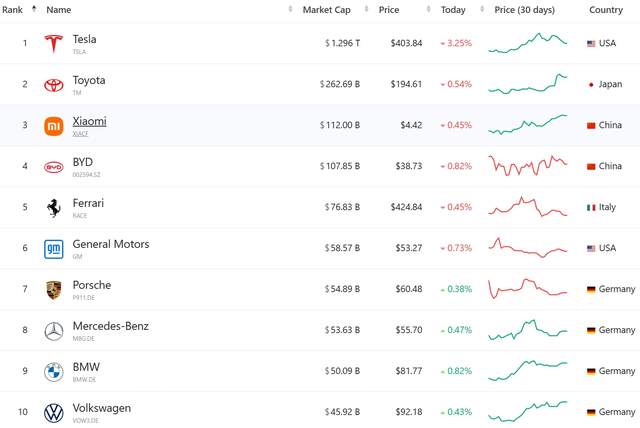Click the Germany flag in the BMW row
640x428 pixels.
click(x=591, y=371)
